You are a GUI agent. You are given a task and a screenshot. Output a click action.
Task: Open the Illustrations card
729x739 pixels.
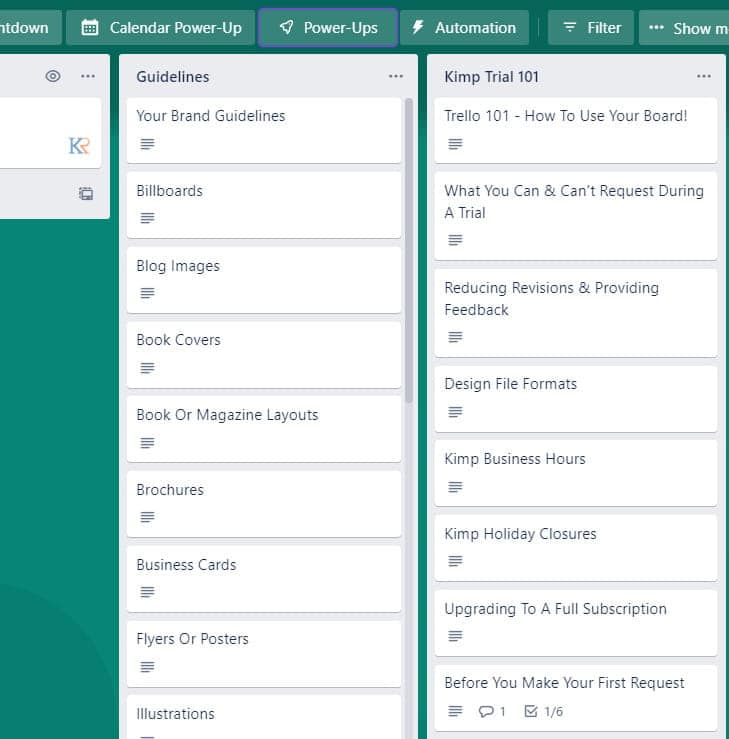264,717
